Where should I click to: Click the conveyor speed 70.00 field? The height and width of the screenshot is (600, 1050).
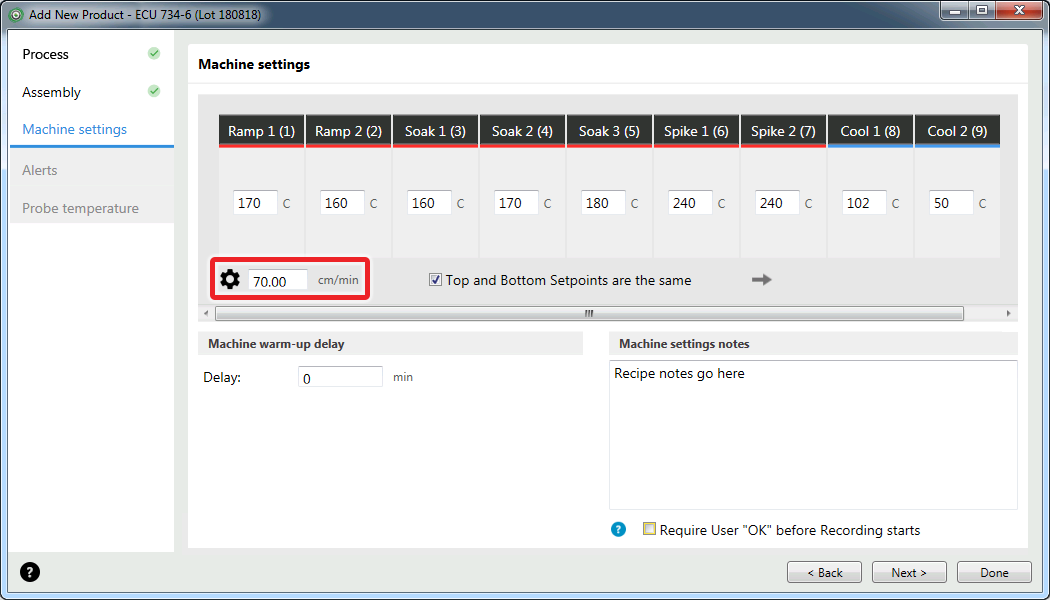point(278,281)
